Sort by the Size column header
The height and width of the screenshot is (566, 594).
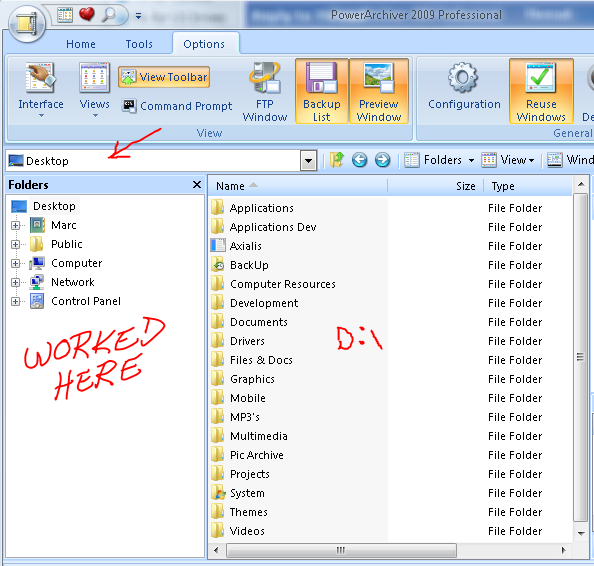tap(435, 186)
